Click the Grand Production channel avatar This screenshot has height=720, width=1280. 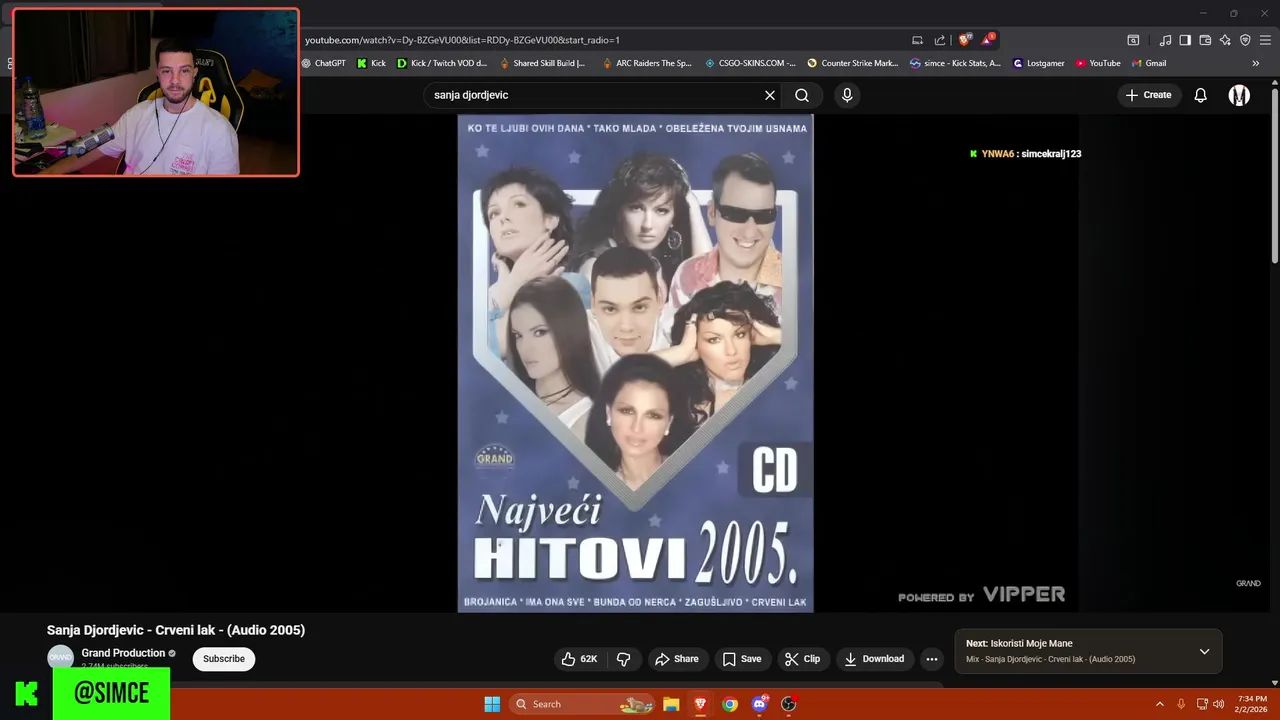tap(61, 657)
